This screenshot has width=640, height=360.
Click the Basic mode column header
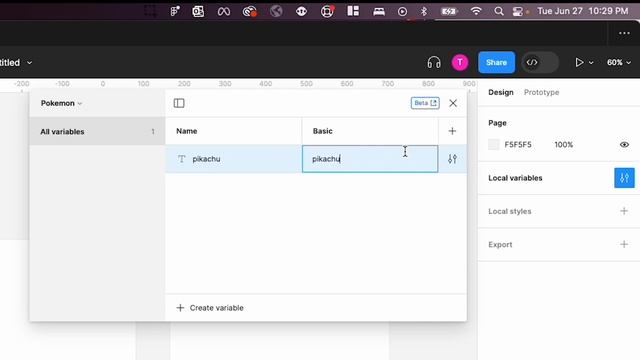322,131
